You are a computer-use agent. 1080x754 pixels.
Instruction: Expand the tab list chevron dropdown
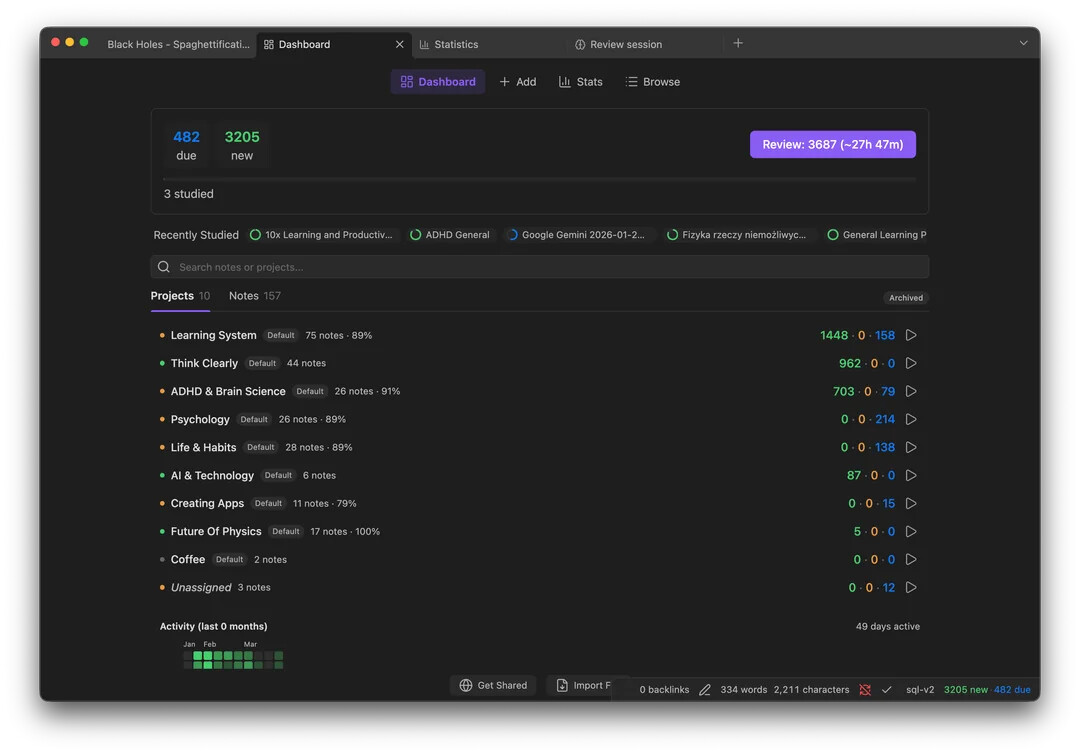click(x=1023, y=43)
